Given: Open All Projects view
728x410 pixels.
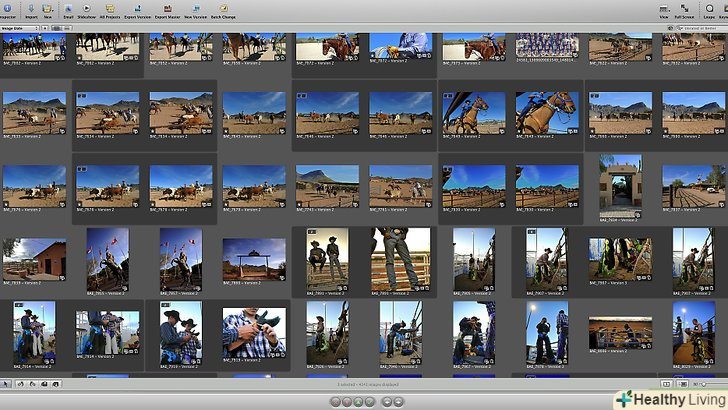Looking at the screenshot, I should 109,10.
